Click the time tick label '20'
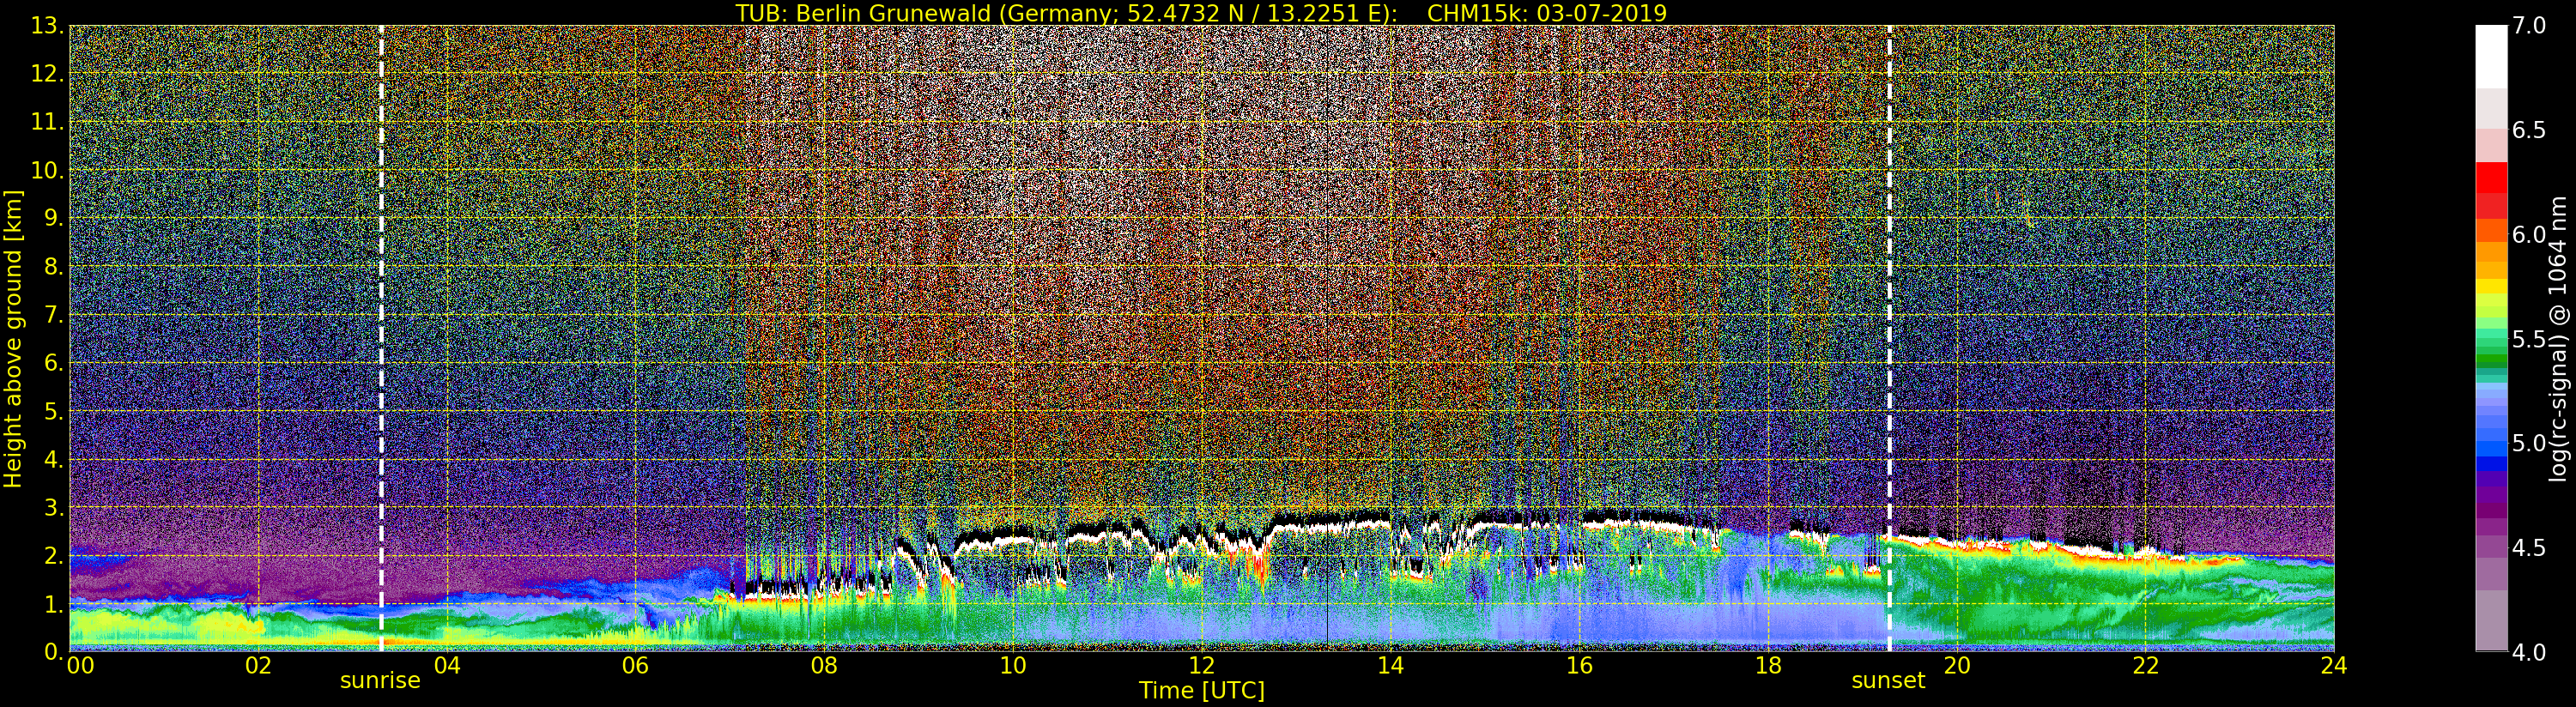 (1956, 665)
